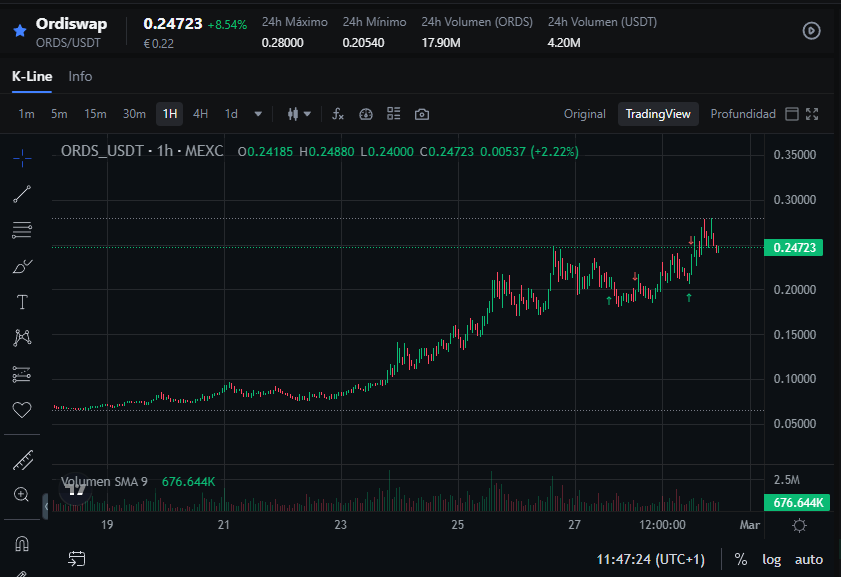Select the pattern drawing tool
841x577 pixels.
[22, 338]
